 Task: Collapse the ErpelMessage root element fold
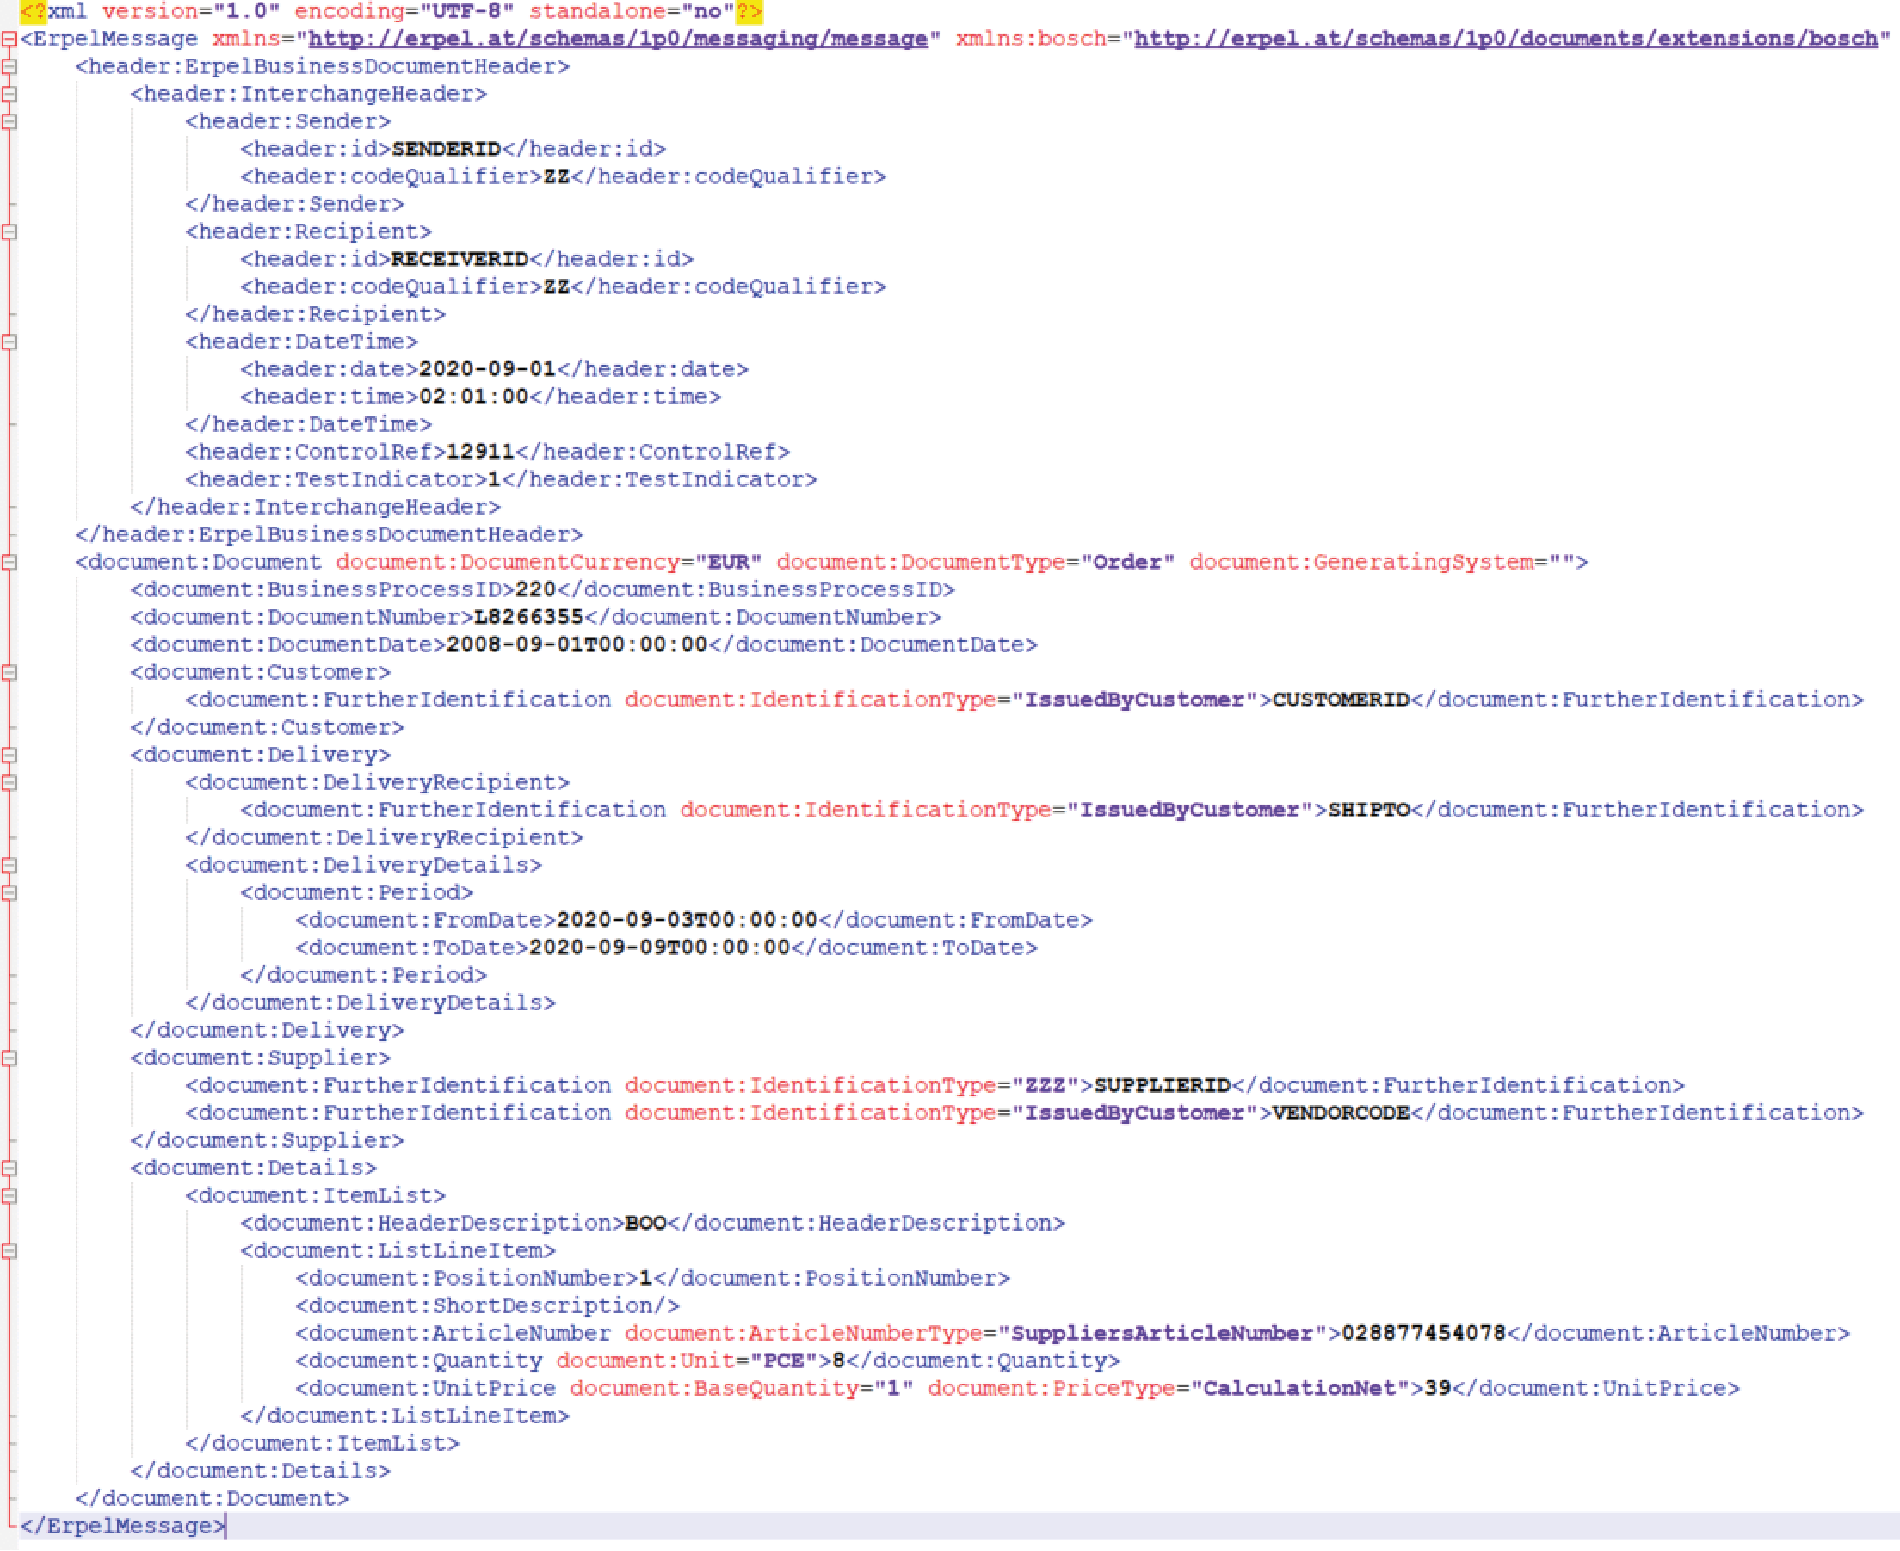coord(9,39)
